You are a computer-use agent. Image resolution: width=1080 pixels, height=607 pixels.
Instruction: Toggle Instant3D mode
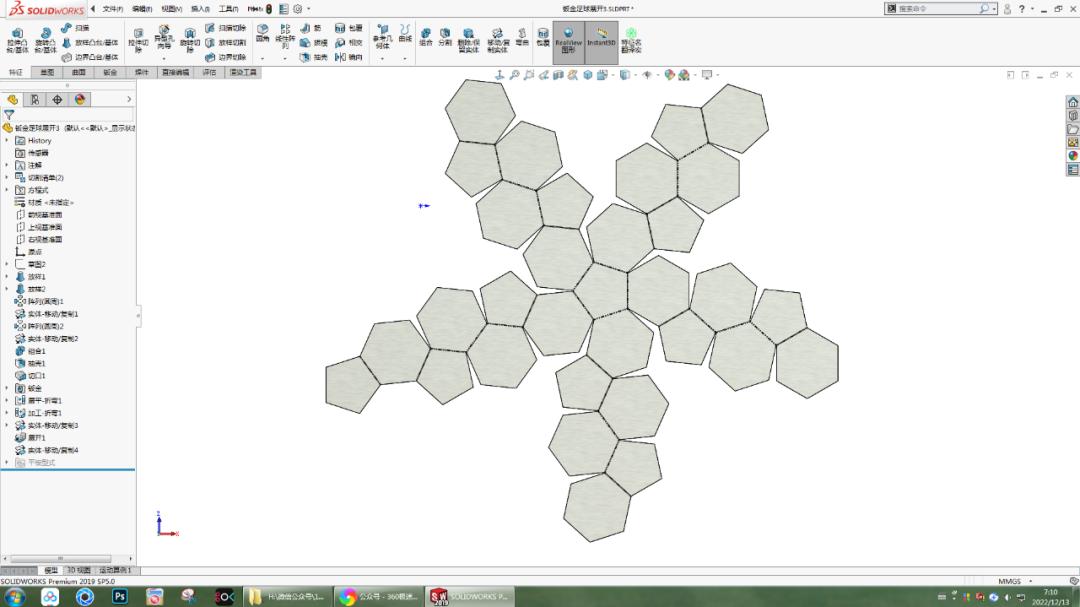pyautogui.click(x=600, y=40)
